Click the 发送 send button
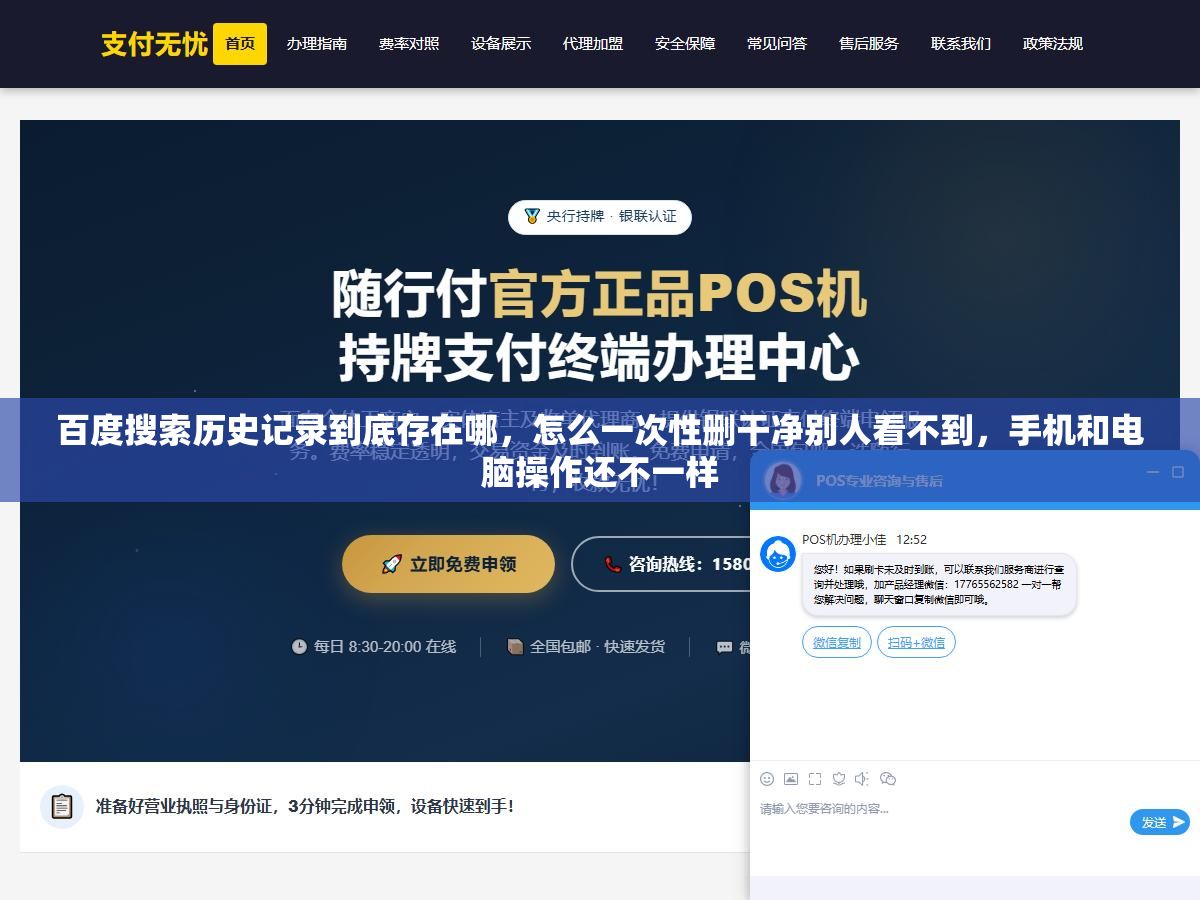Image resolution: width=1200 pixels, height=900 pixels. 1160,822
